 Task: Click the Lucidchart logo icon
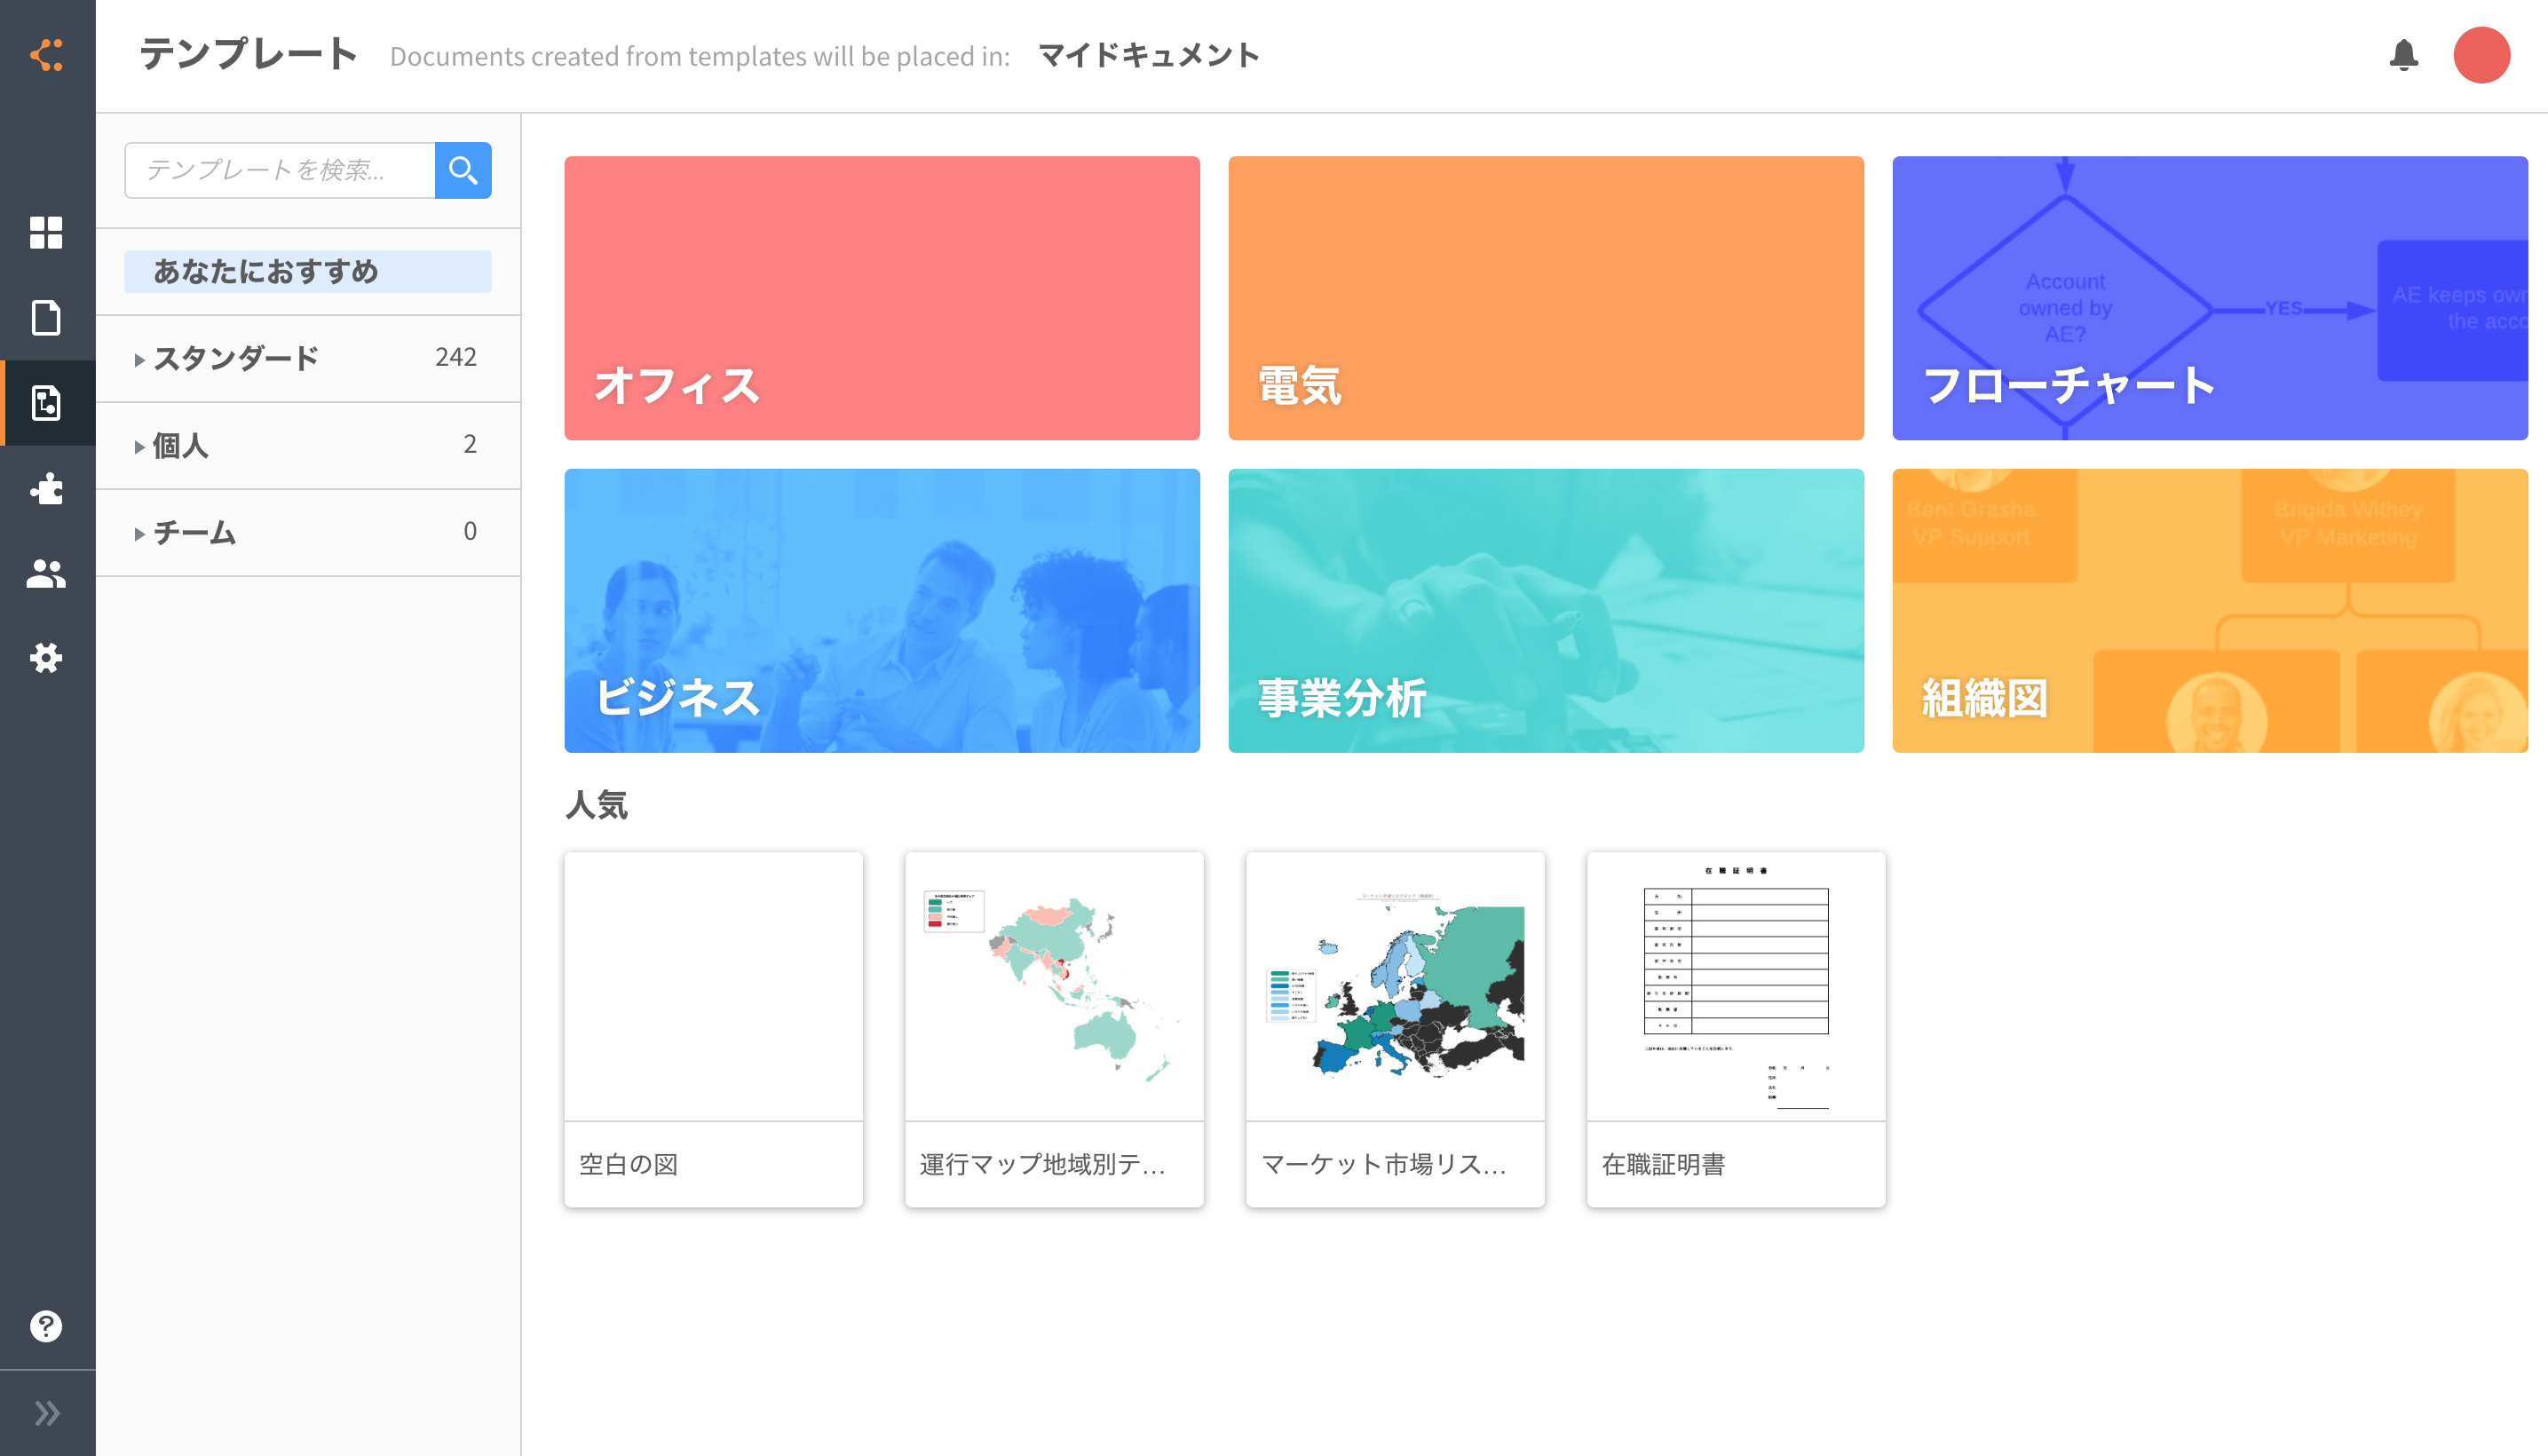pyautogui.click(x=47, y=55)
